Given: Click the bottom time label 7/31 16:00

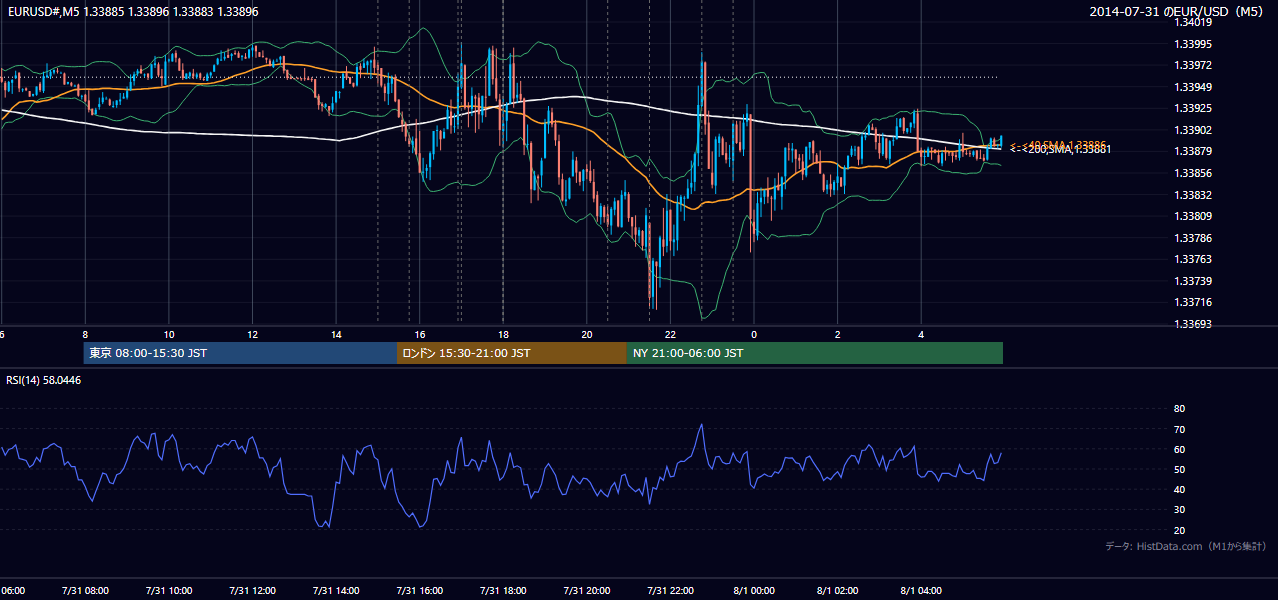Looking at the screenshot, I should point(419,591).
